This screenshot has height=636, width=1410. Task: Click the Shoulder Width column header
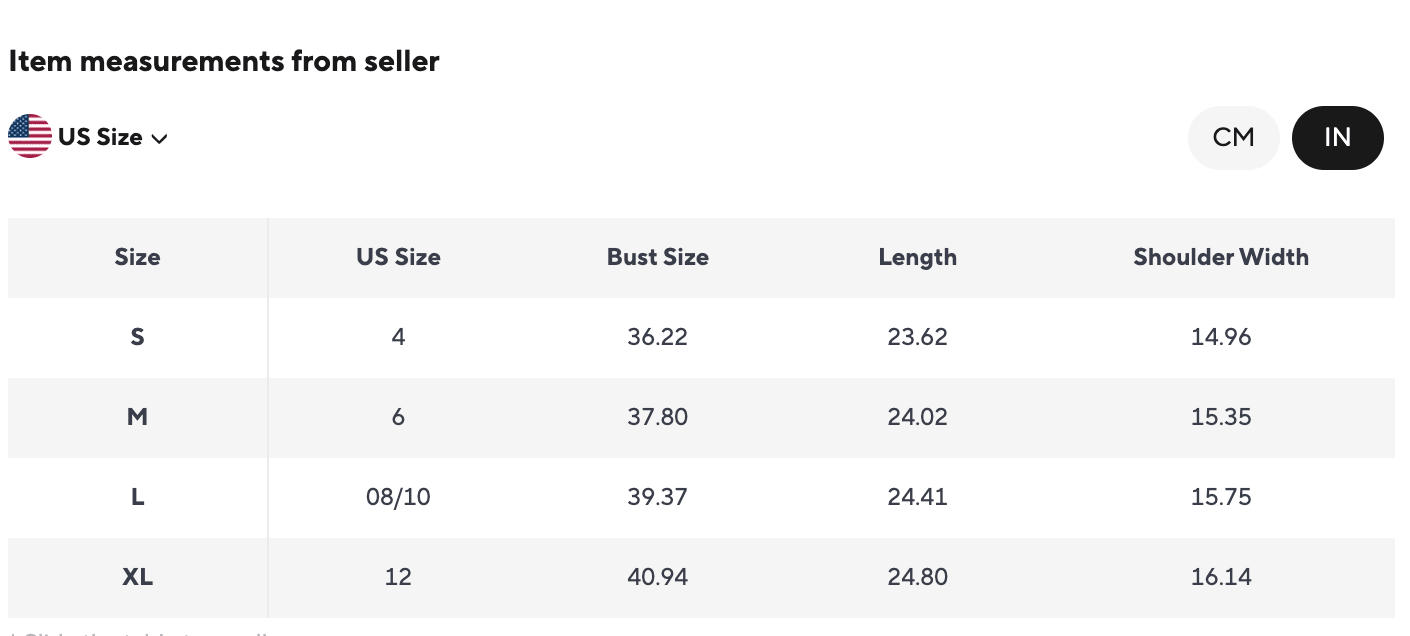1220,257
